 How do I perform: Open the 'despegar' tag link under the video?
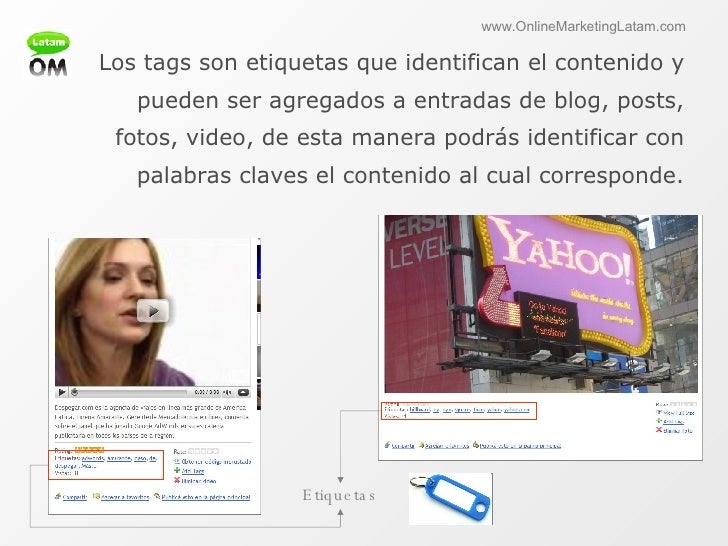[x=66, y=466]
